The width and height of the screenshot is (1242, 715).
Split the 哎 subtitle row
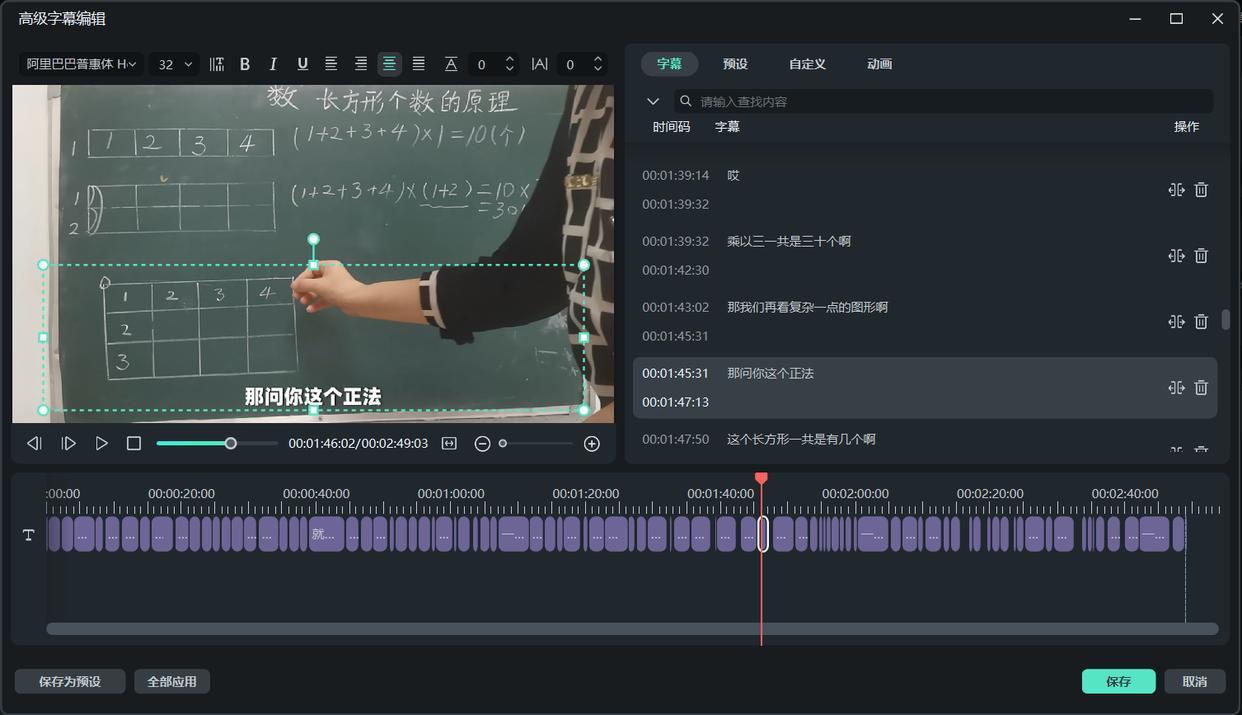[1176, 190]
